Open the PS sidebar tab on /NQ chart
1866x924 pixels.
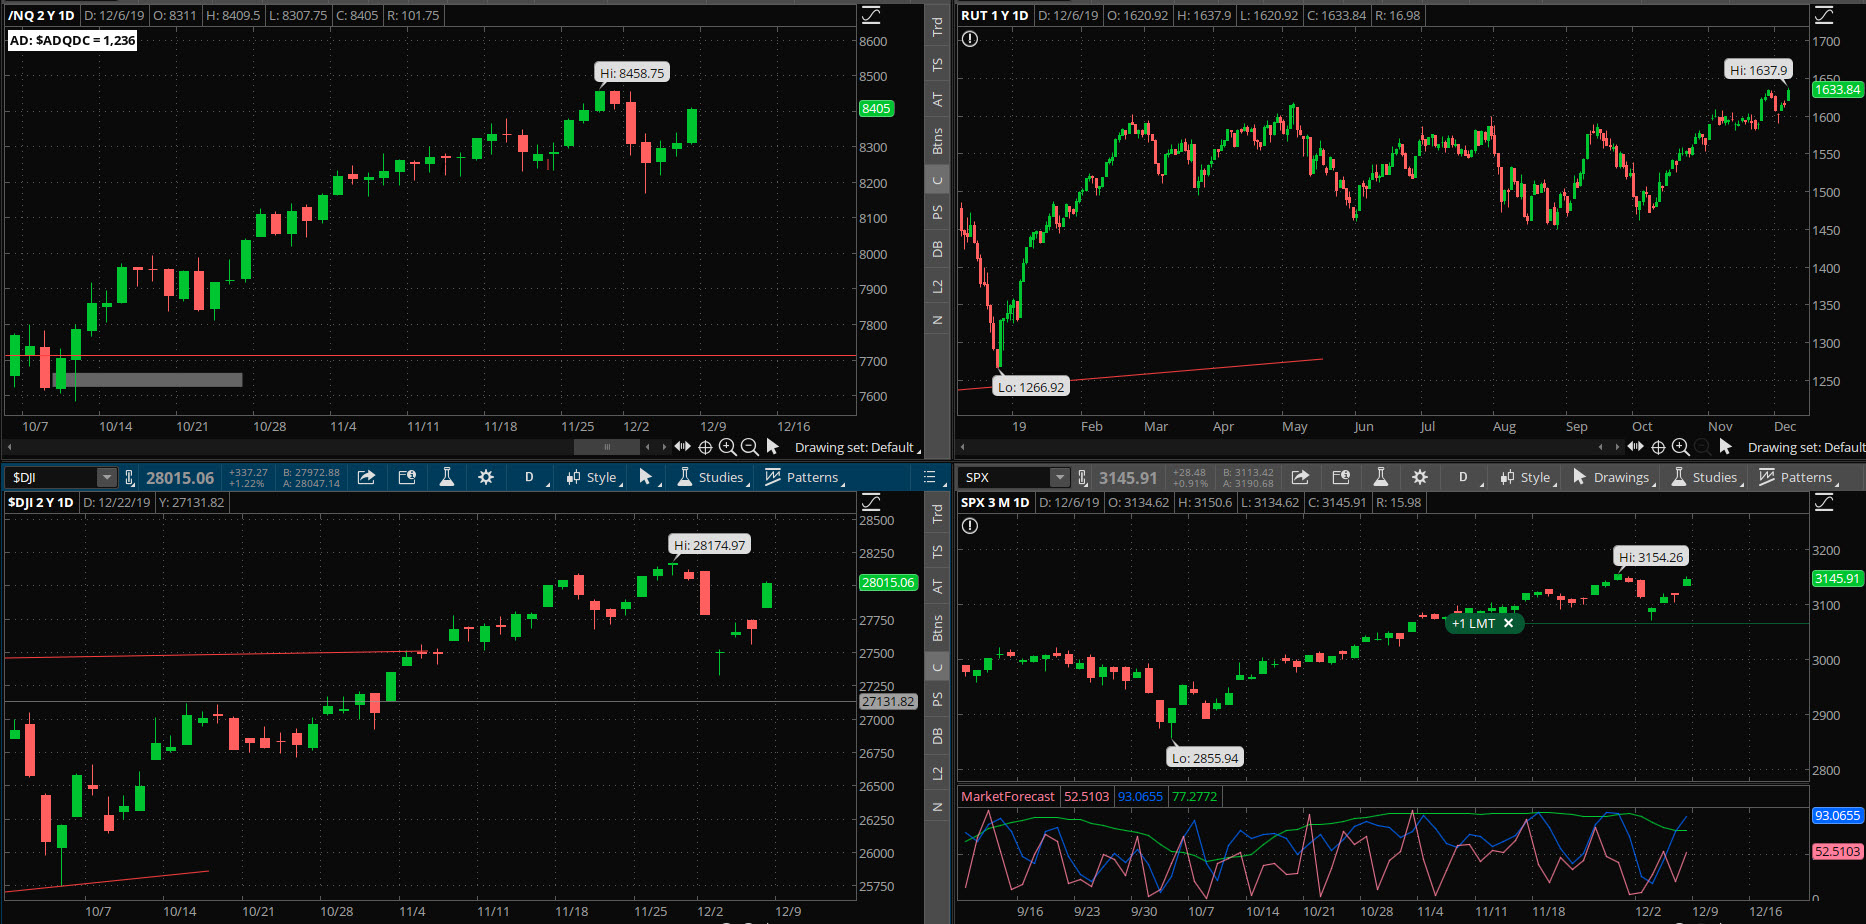pyautogui.click(x=937, y=213)
